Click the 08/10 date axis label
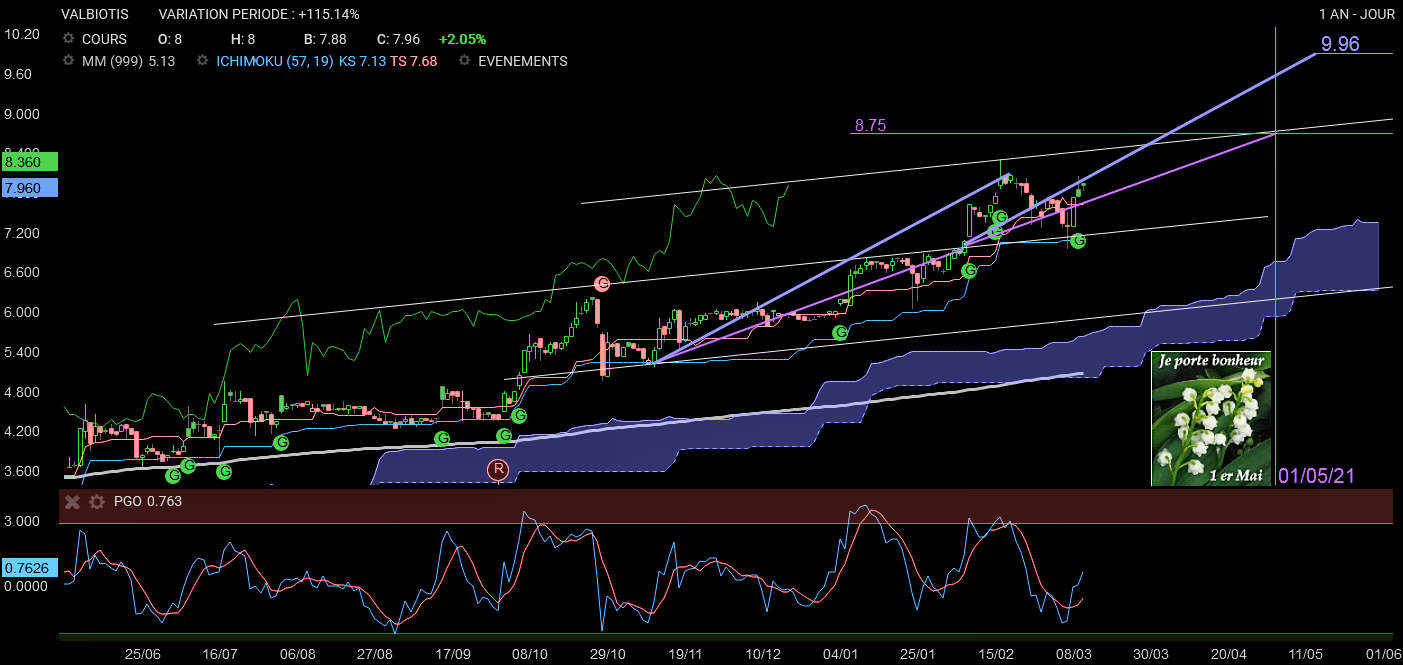The height and width of the screenshot is (665, 1403). tap(531, 654)
